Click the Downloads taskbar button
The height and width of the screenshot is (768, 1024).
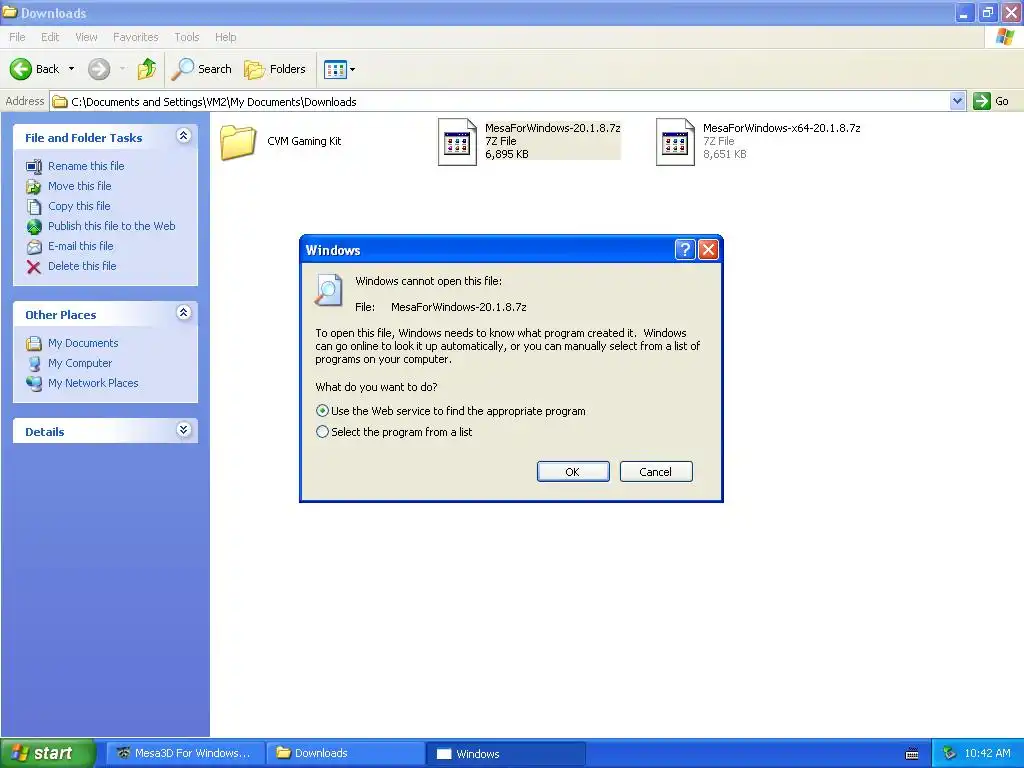tap(345, 753)
